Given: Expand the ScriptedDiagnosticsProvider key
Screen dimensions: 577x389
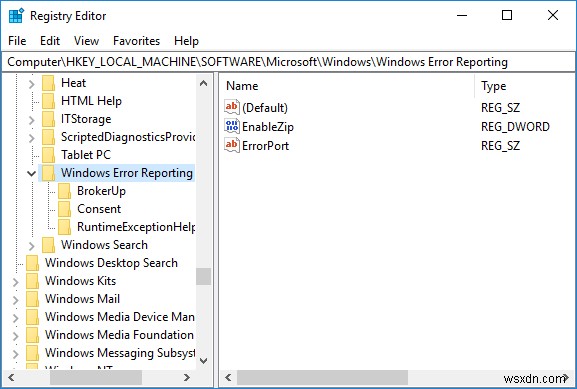Looking at the screenshot, I should pos(32,138).
